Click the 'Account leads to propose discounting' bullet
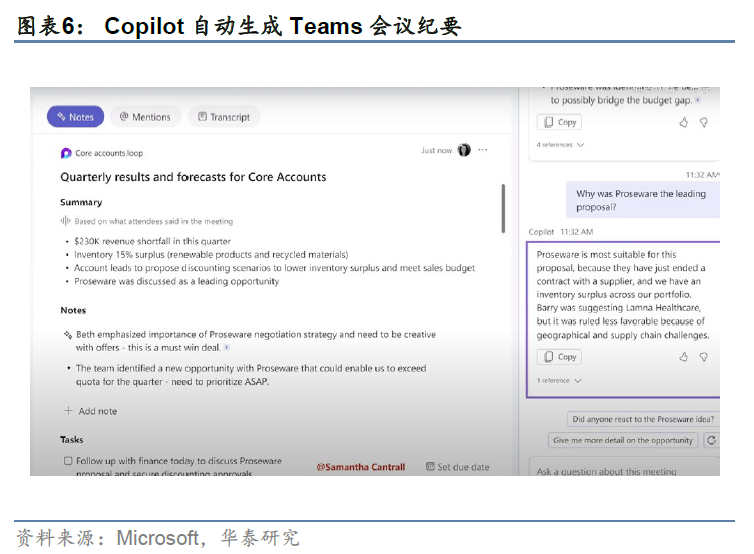This screenshot has height=554, width=754. (x=274, y=268)
